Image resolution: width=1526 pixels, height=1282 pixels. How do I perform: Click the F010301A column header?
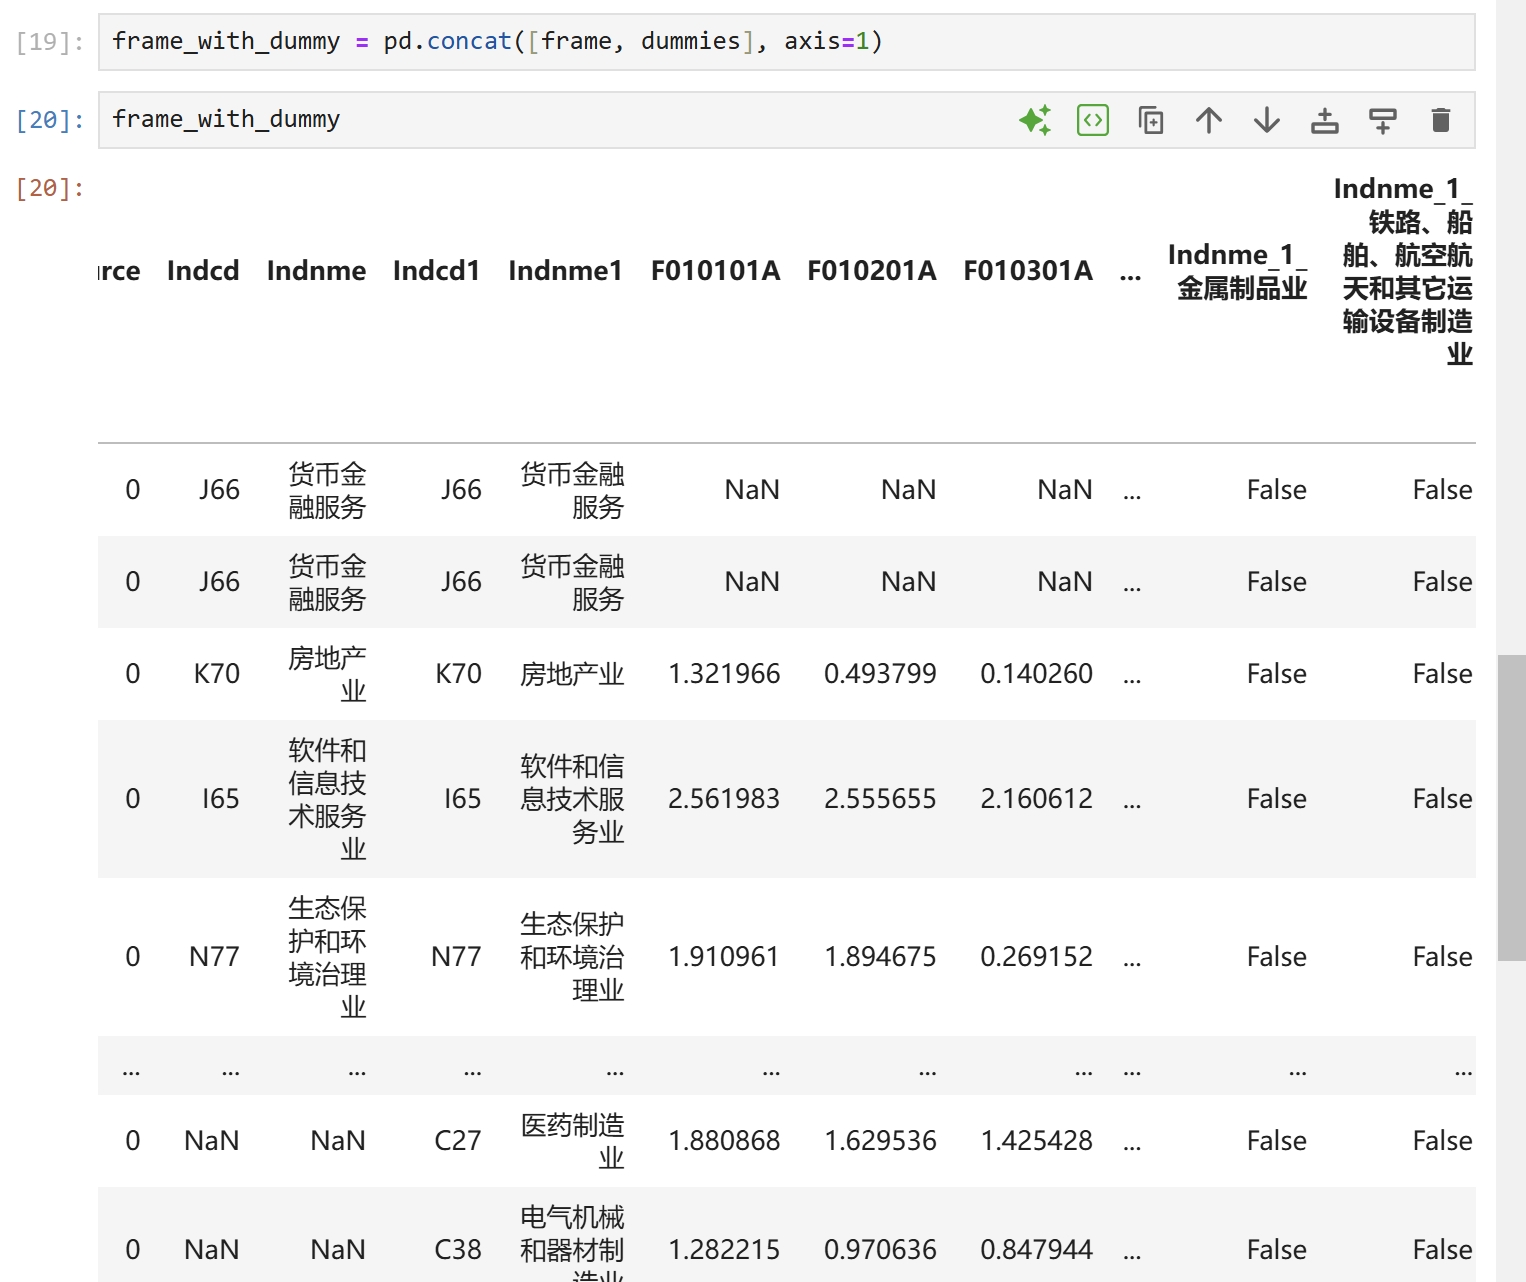tap(1028, 271)
